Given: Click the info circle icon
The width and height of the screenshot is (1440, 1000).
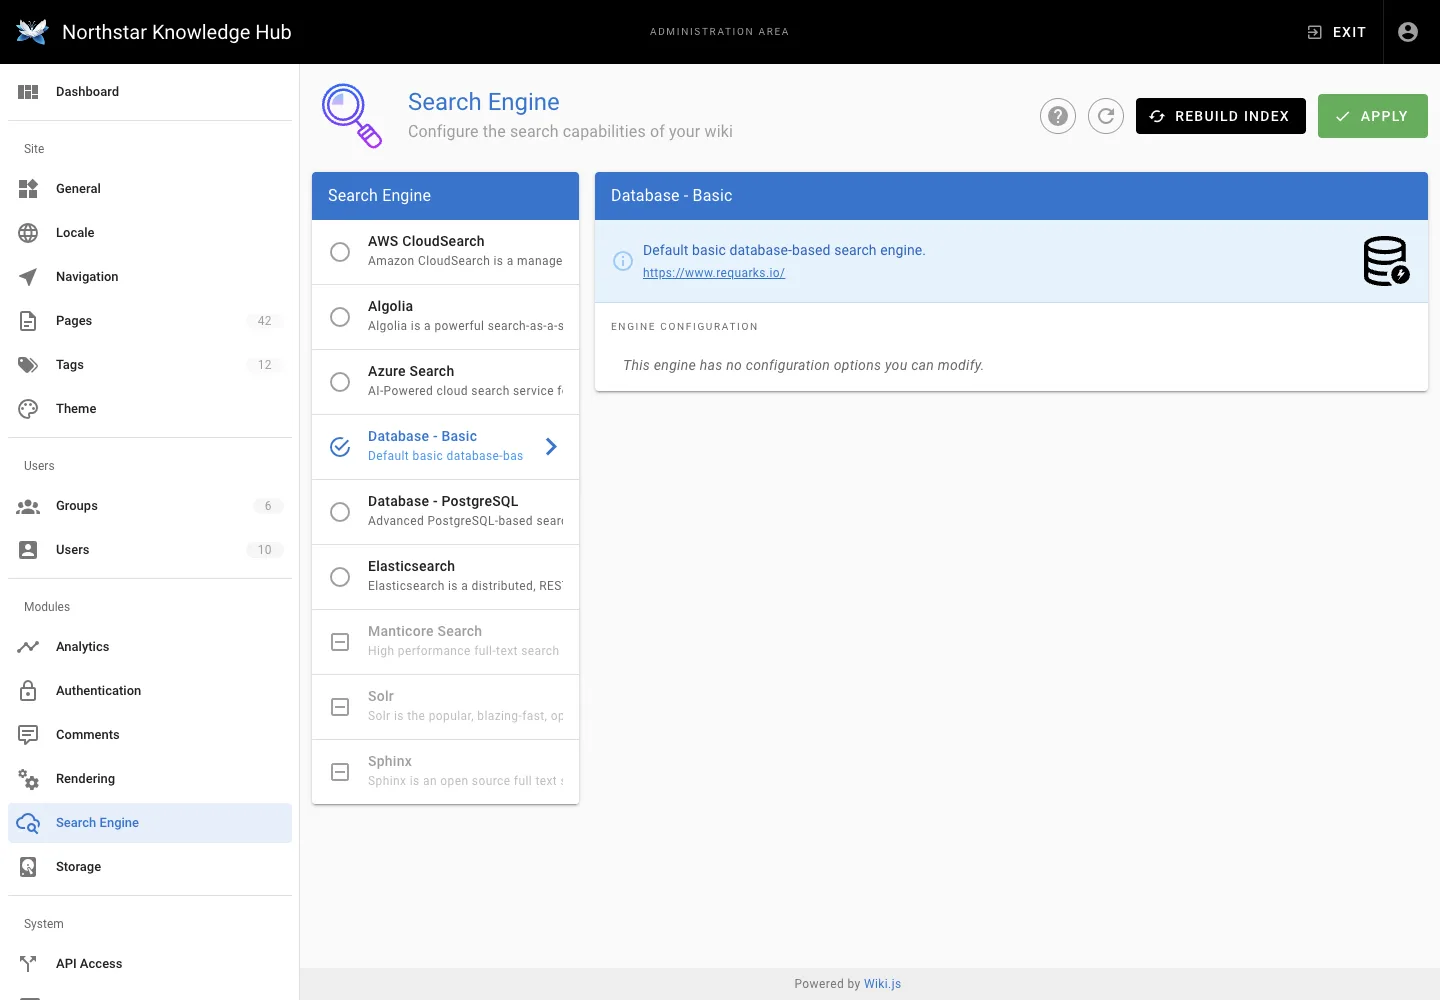Looking at the screenshot, I should pyautogui.click(x=622, y=261).
